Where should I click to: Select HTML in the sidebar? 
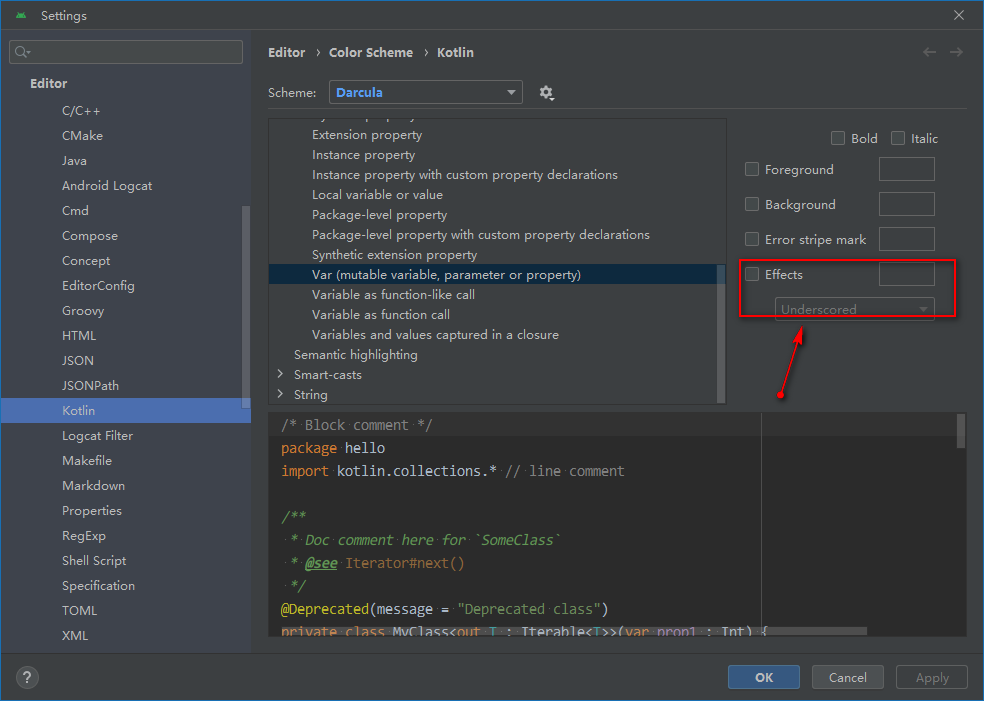79,336
